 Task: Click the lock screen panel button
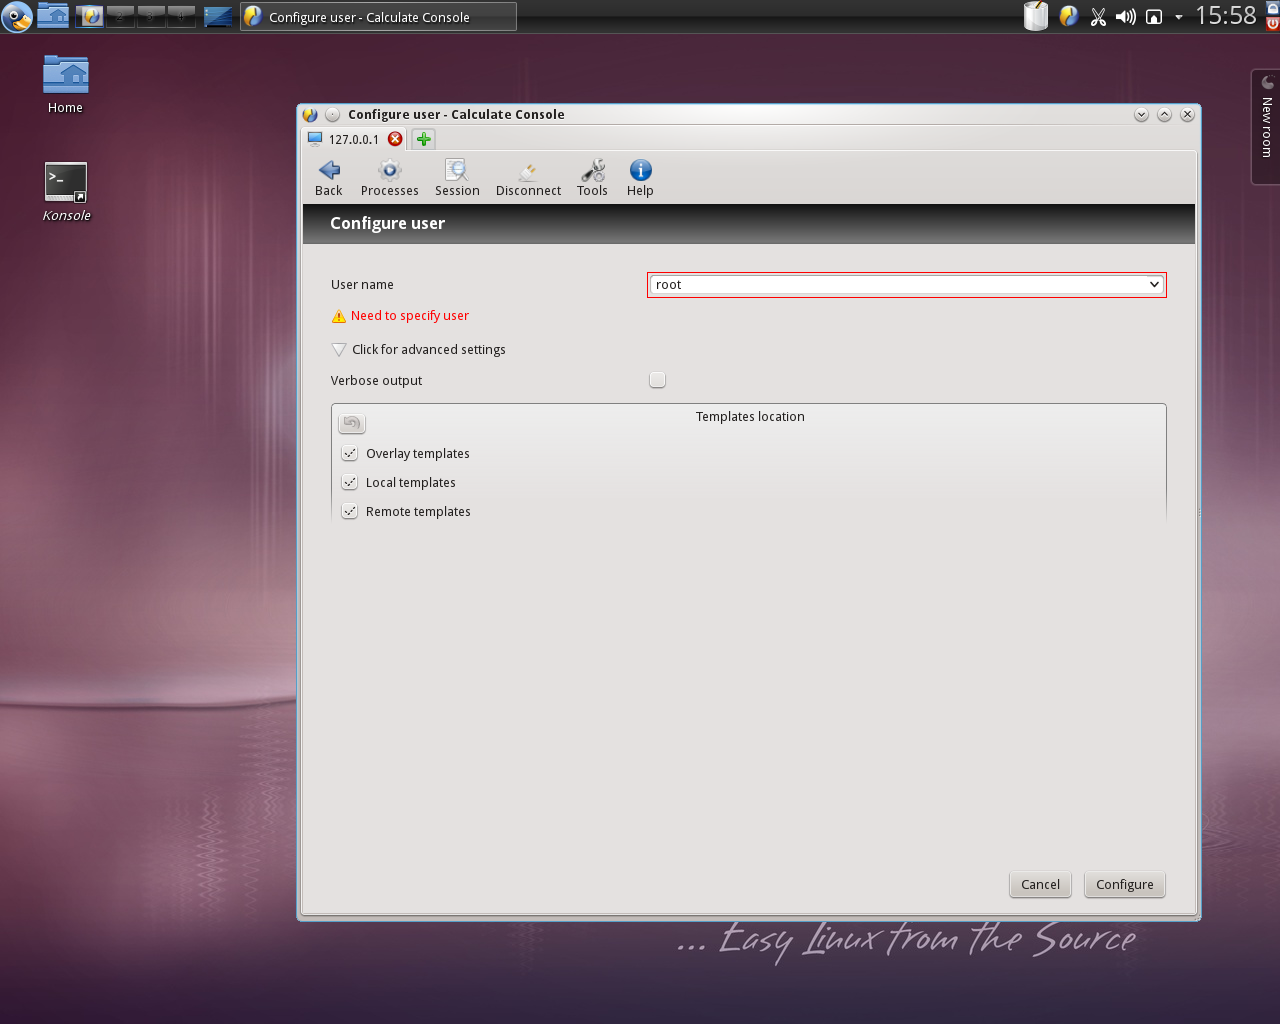(1273, 8)
